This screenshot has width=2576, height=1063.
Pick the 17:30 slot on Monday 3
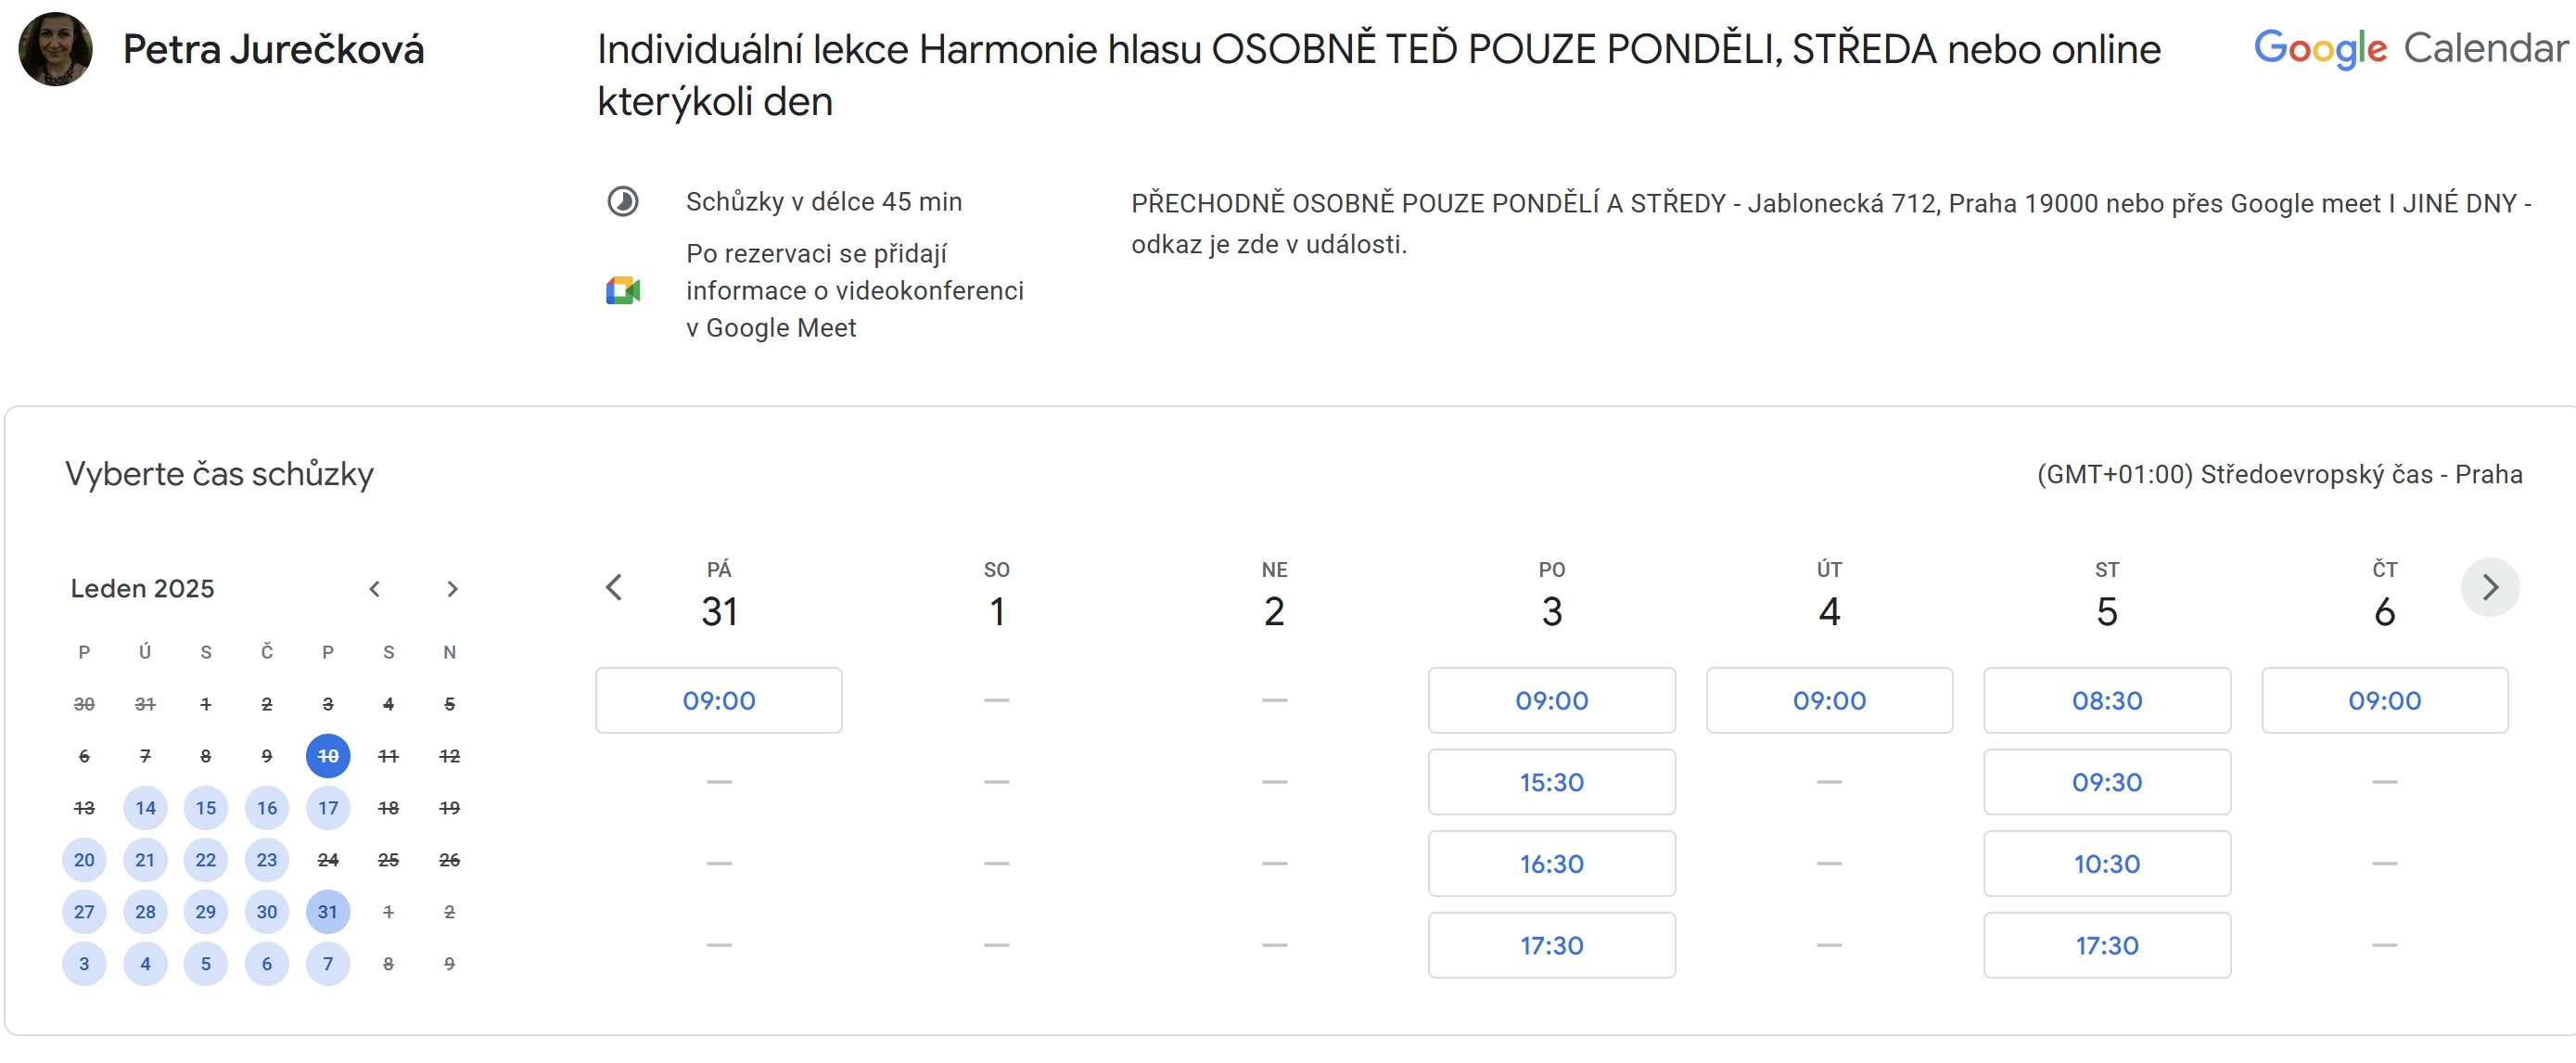coord(1551,944)
